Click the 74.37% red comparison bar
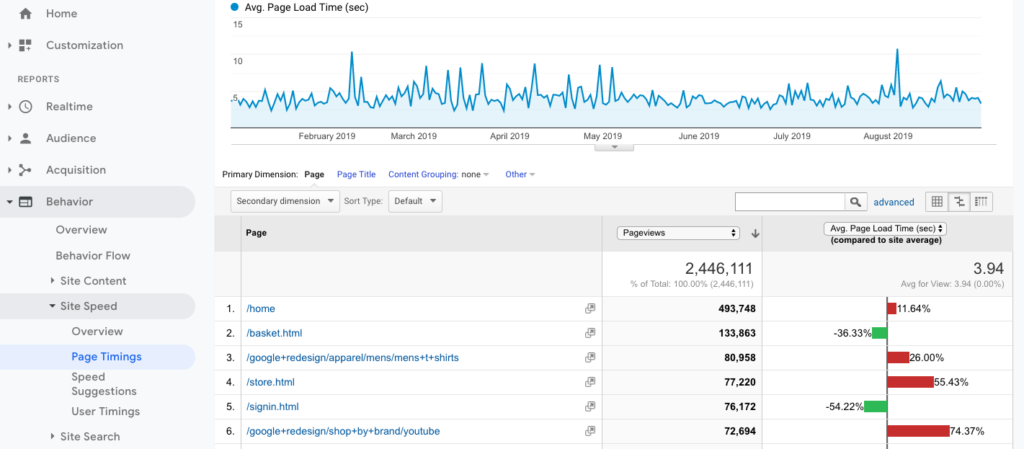 pyautogui.click(x=918, y=431)
